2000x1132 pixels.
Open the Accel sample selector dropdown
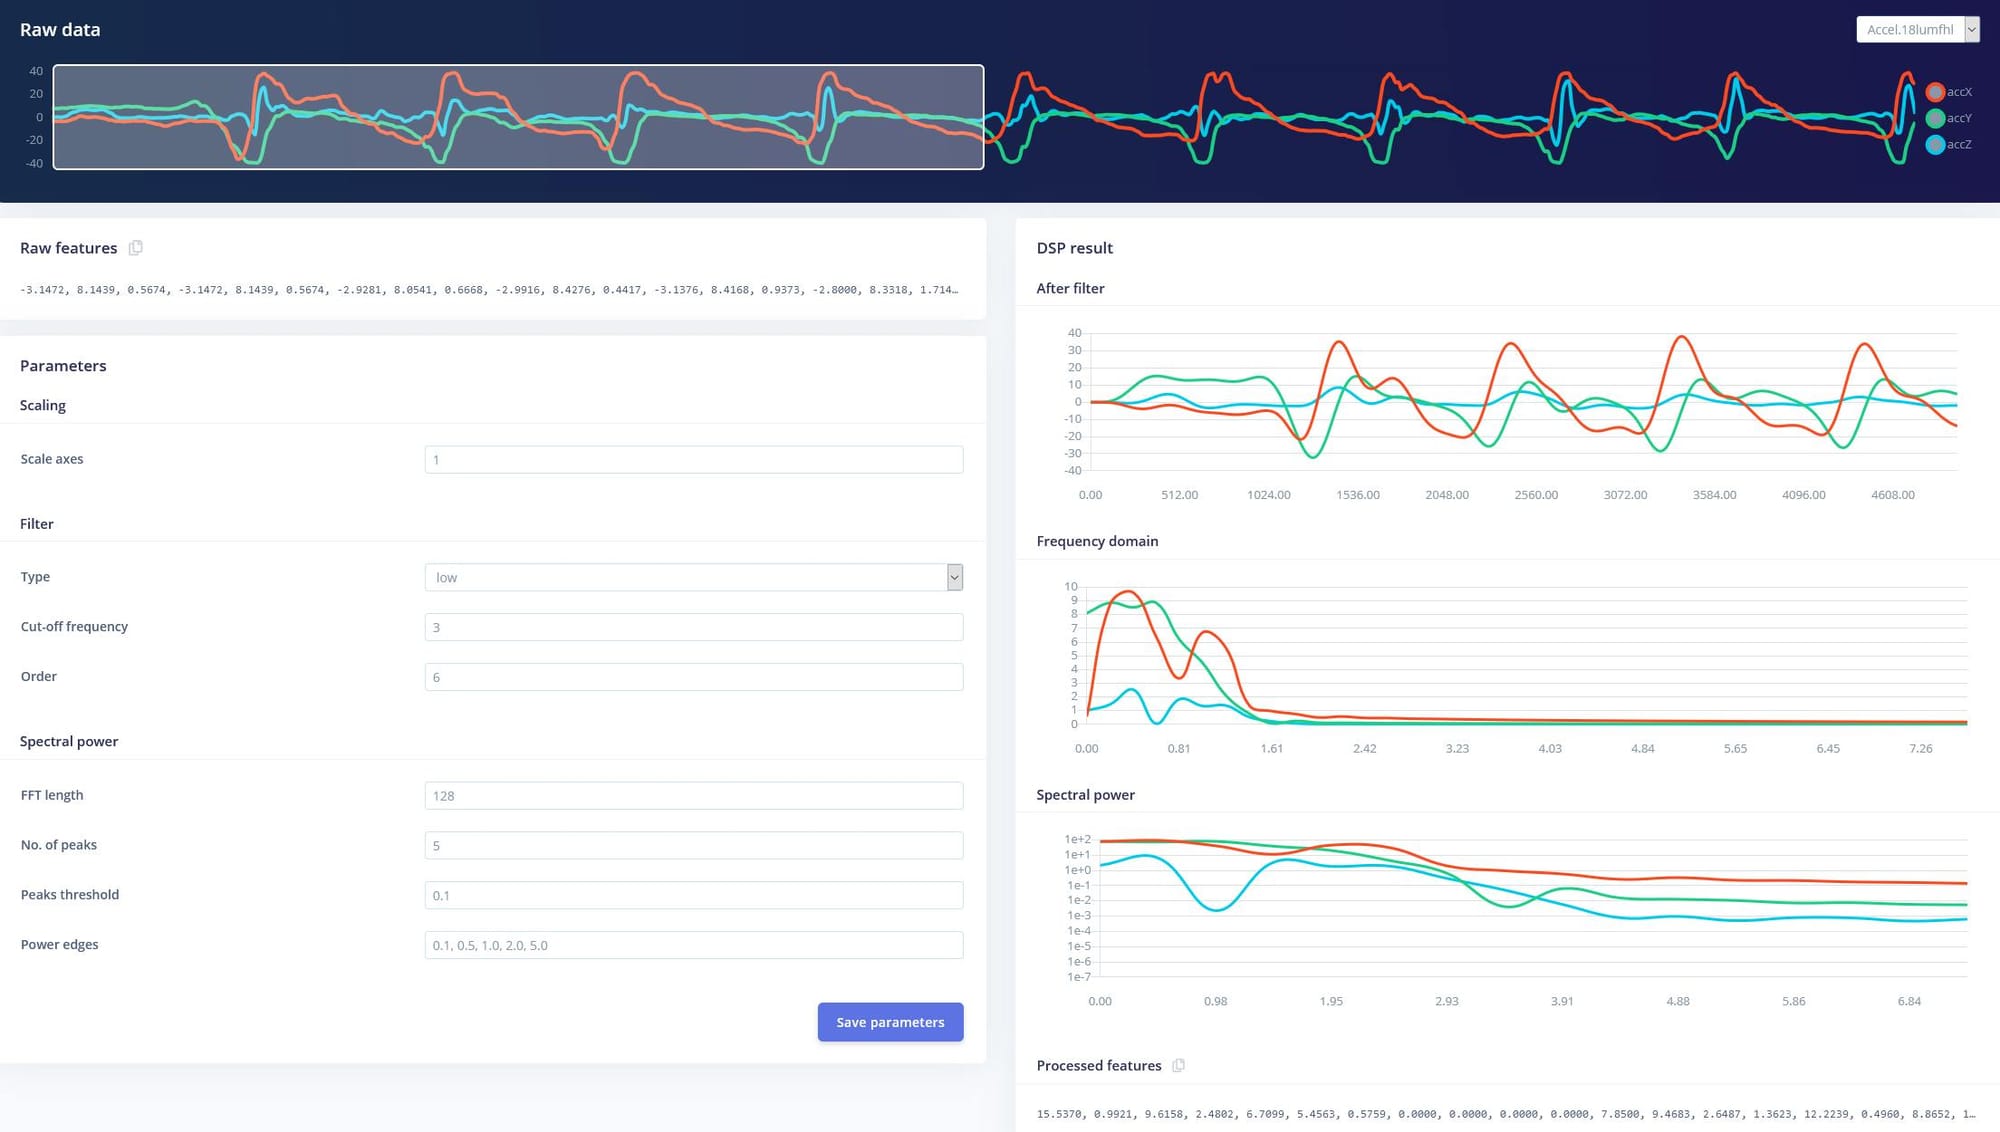1917,30
